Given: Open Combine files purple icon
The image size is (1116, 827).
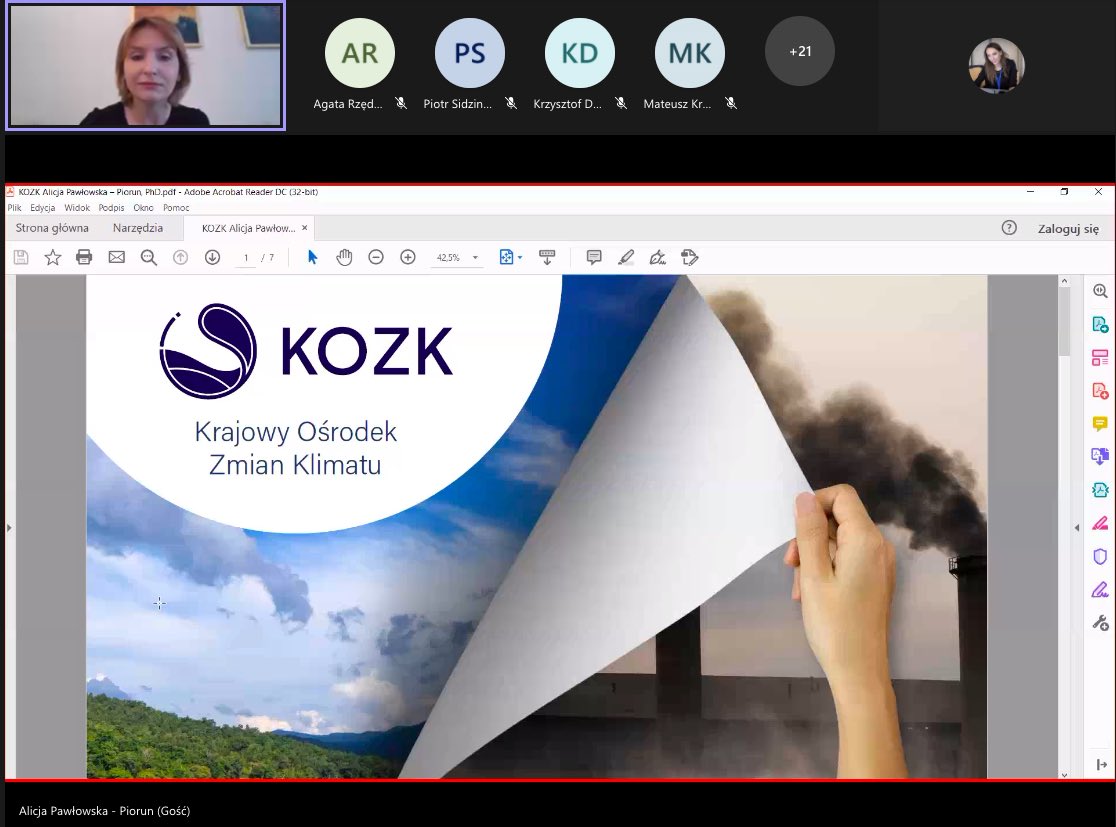Looking at the screenshot, I should click(1100, 456).
